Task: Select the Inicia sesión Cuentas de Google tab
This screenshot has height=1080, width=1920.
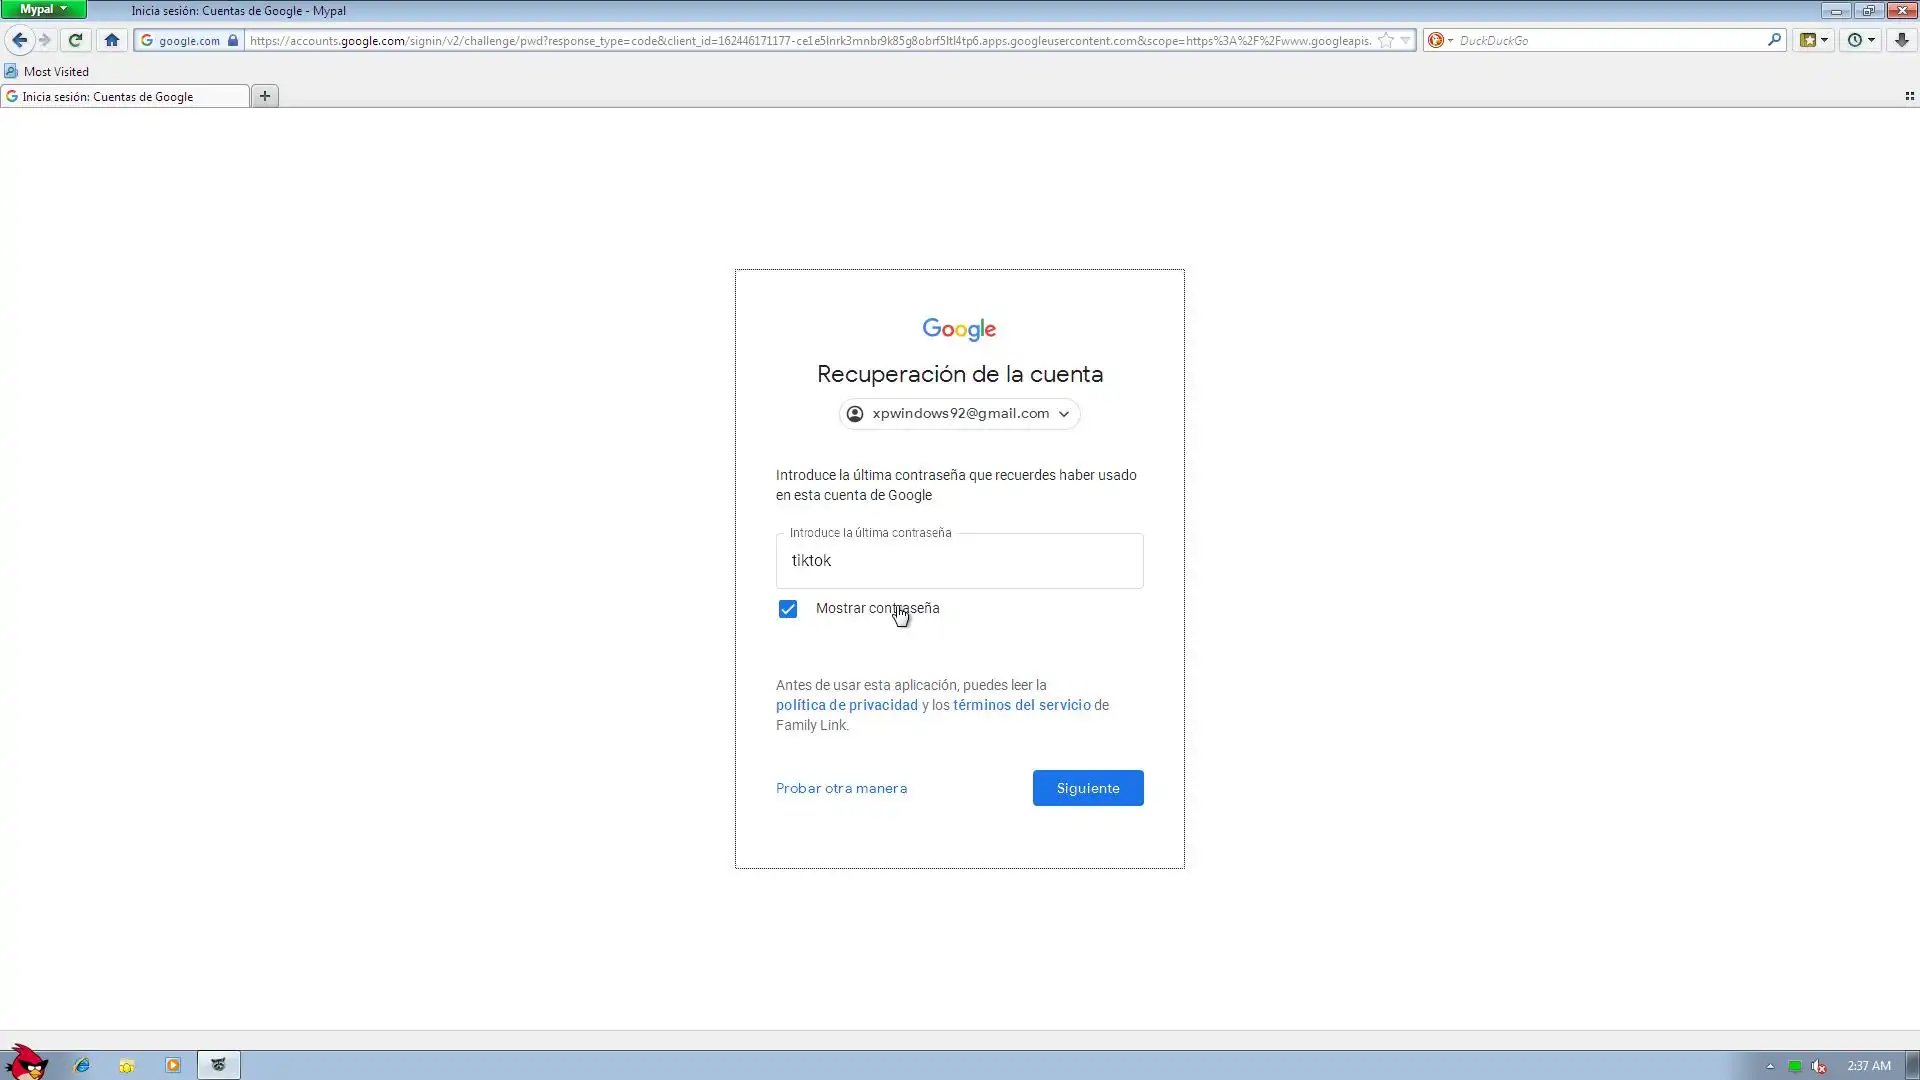Action: (108, 97)
